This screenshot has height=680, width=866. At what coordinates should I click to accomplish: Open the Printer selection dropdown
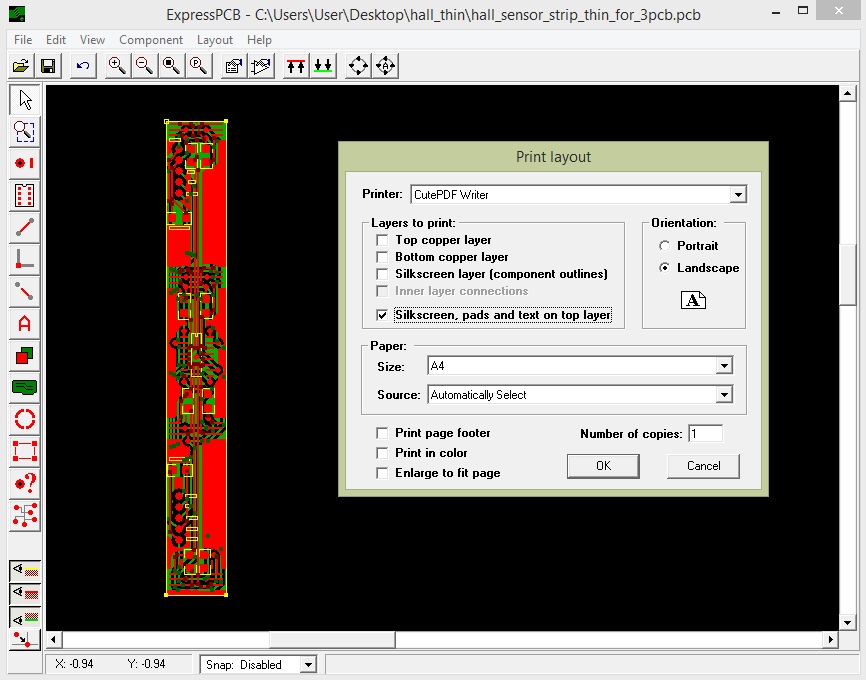(737, 194)
